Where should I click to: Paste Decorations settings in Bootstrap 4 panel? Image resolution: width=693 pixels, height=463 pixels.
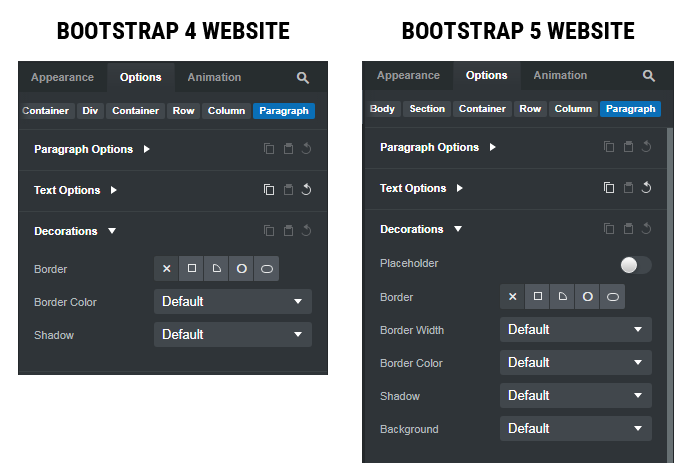[288, 231]
